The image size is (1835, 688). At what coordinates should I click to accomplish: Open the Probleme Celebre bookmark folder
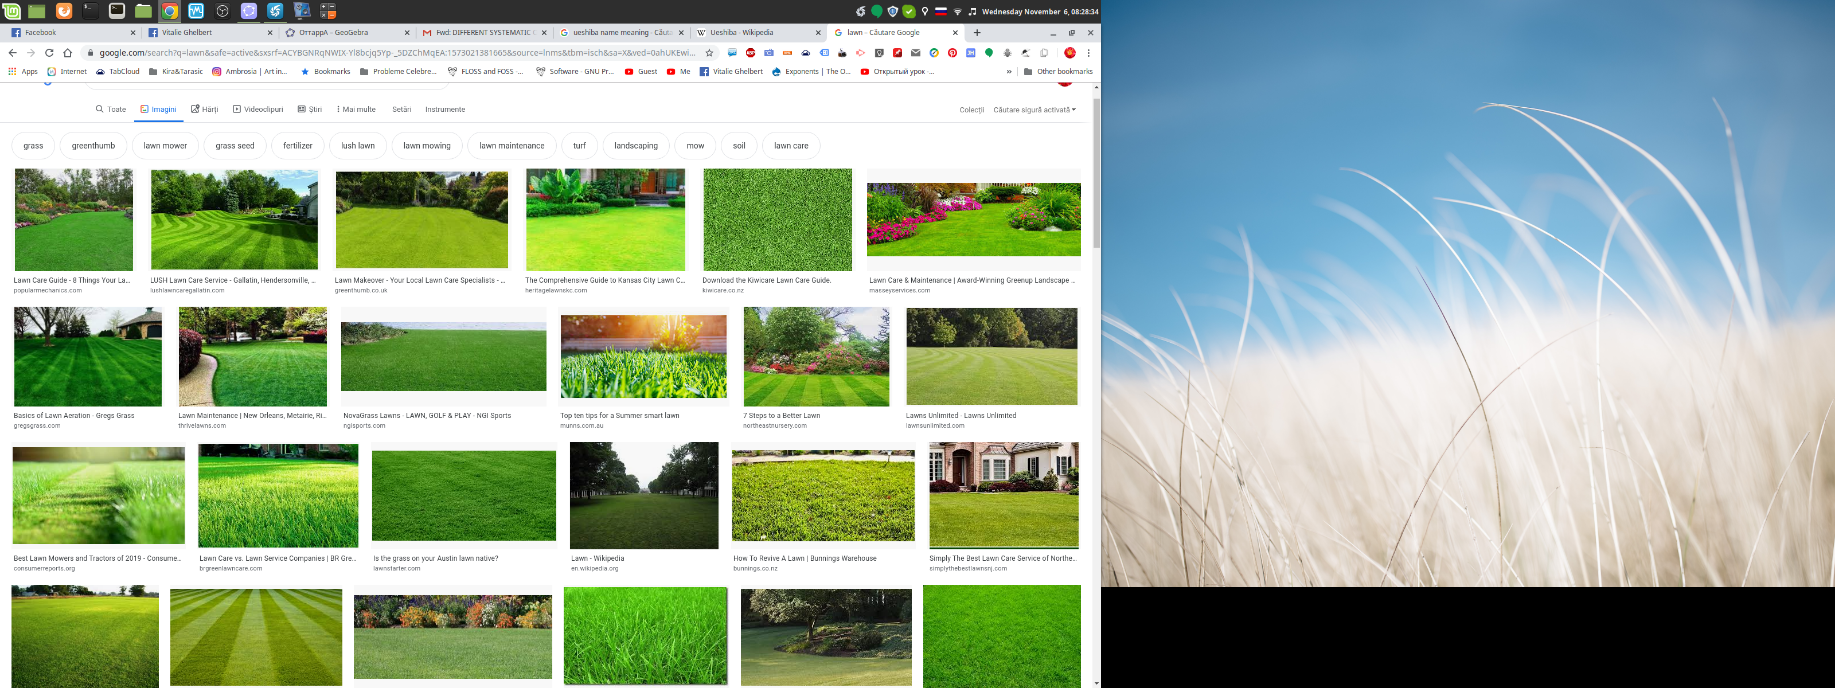398,71
